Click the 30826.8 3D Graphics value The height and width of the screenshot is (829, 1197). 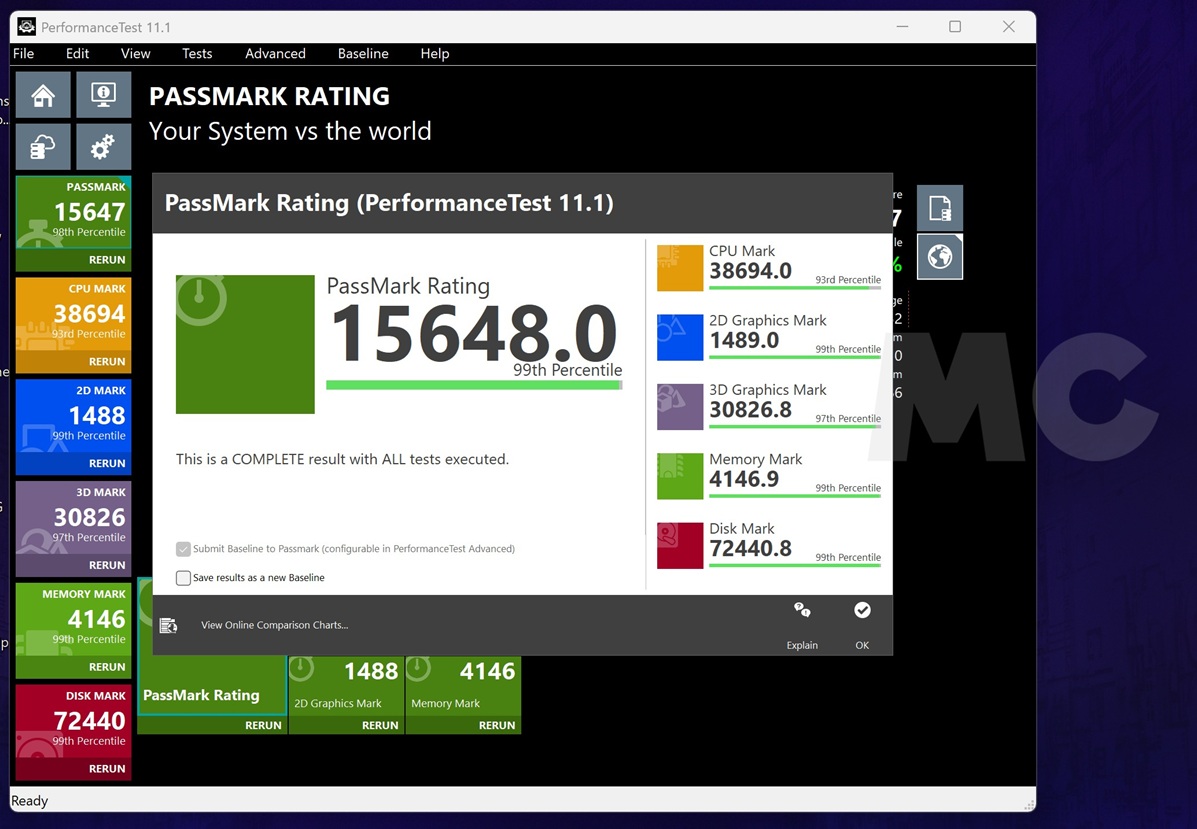point(750,410)
